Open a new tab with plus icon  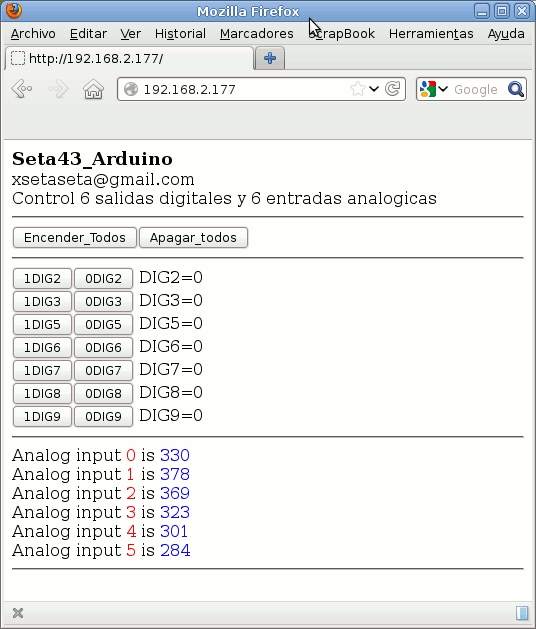[270, 58]
